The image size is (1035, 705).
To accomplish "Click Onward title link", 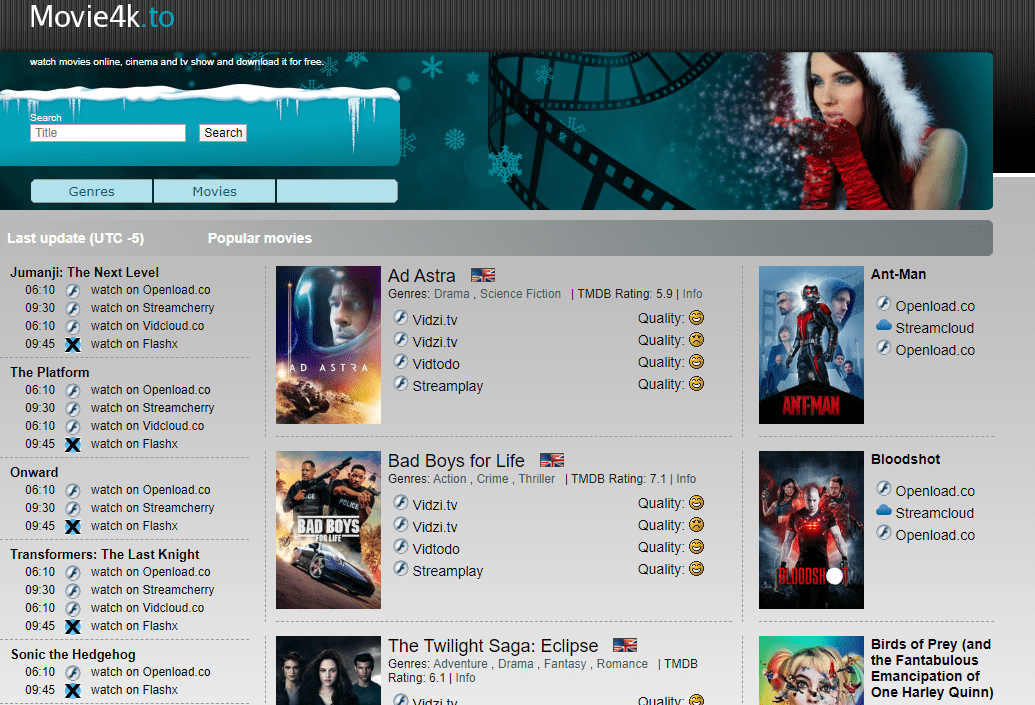I will (x=34, y=473).
